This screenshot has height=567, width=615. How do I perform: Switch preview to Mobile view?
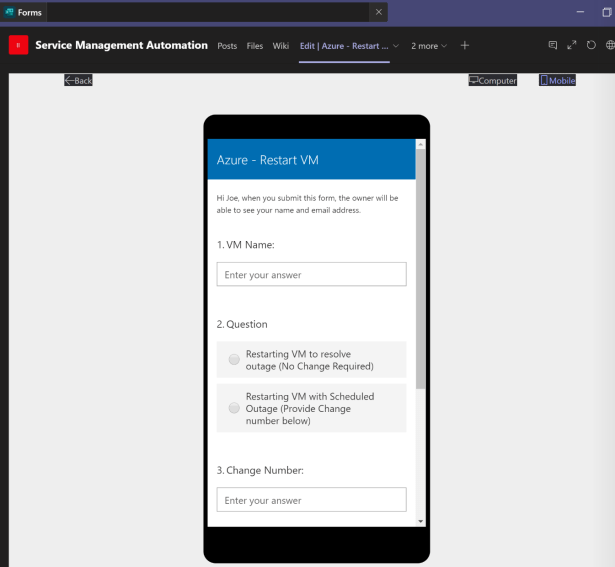pos(557,80)
